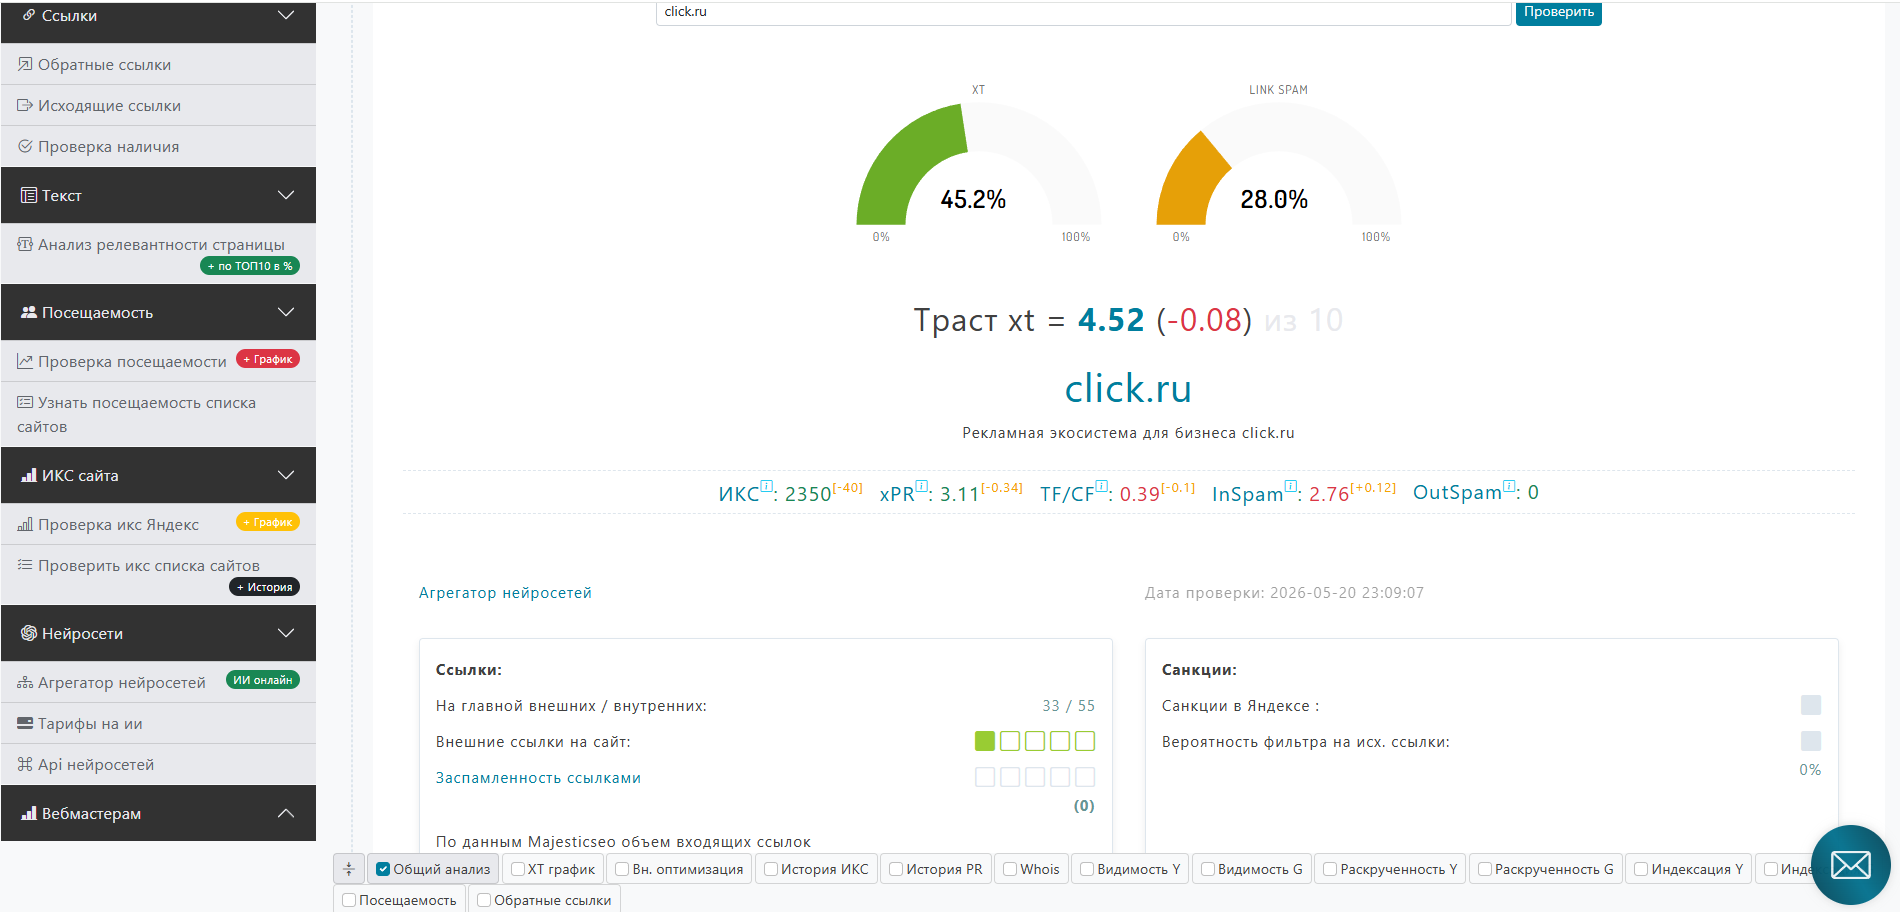Click the Ссылки section link icon

click(29, 15)
